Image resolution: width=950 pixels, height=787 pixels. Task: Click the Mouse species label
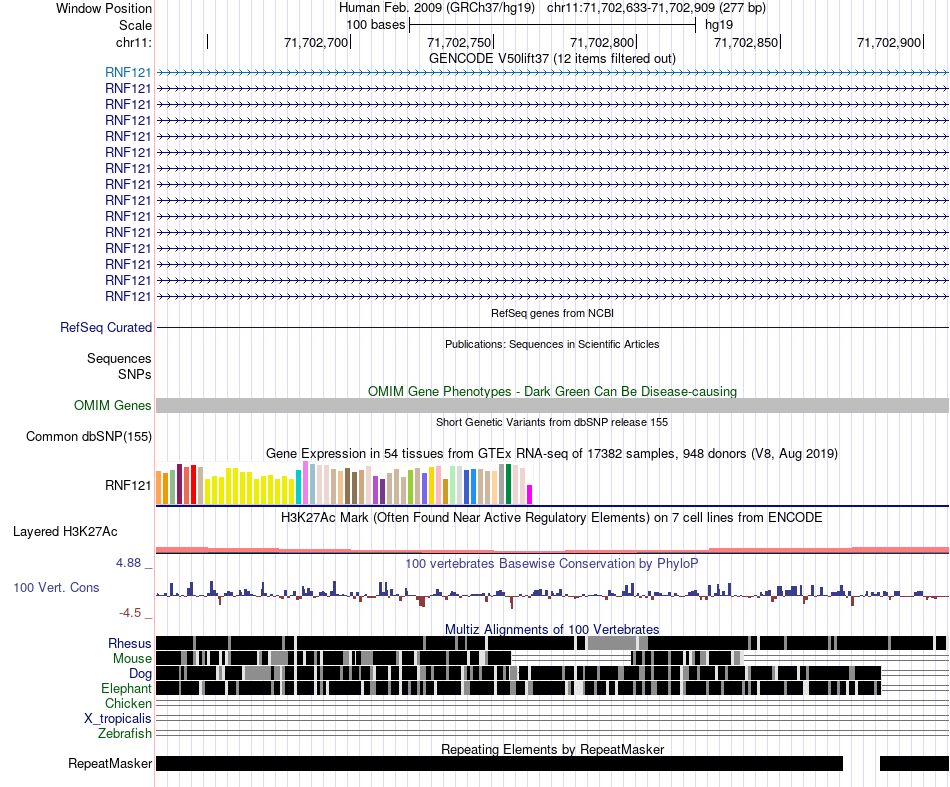(x=132, y=659)
